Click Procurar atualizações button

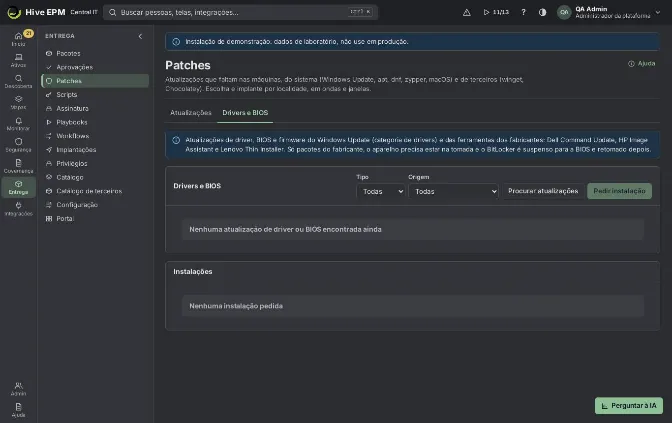543,191
